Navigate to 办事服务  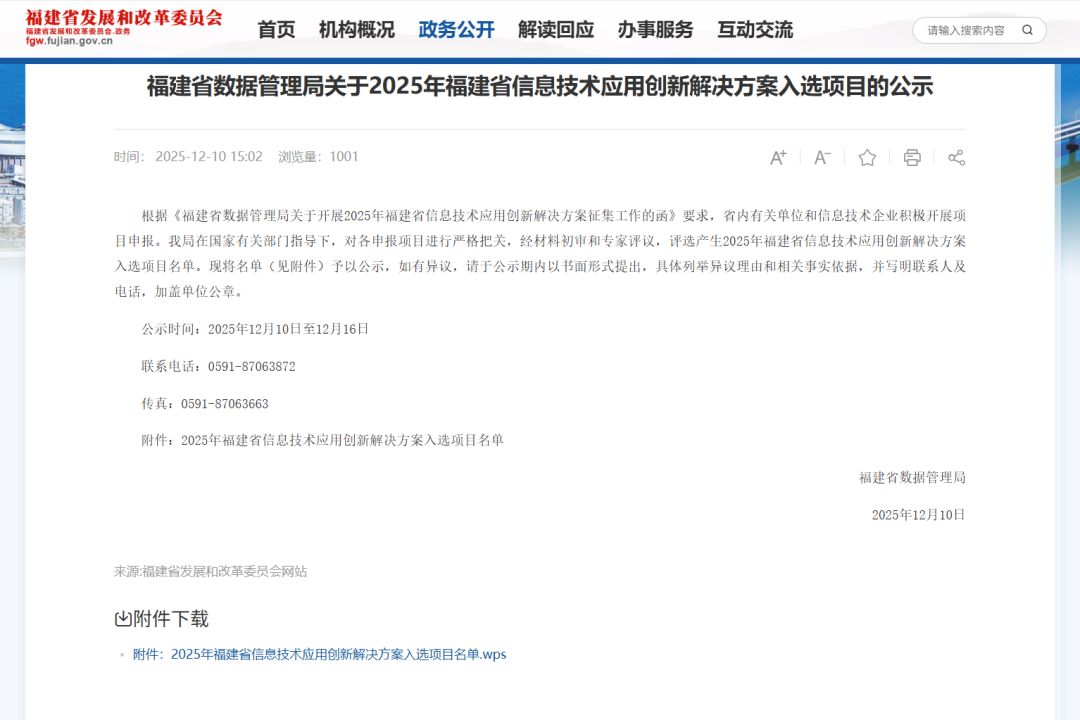pos(655,30)
